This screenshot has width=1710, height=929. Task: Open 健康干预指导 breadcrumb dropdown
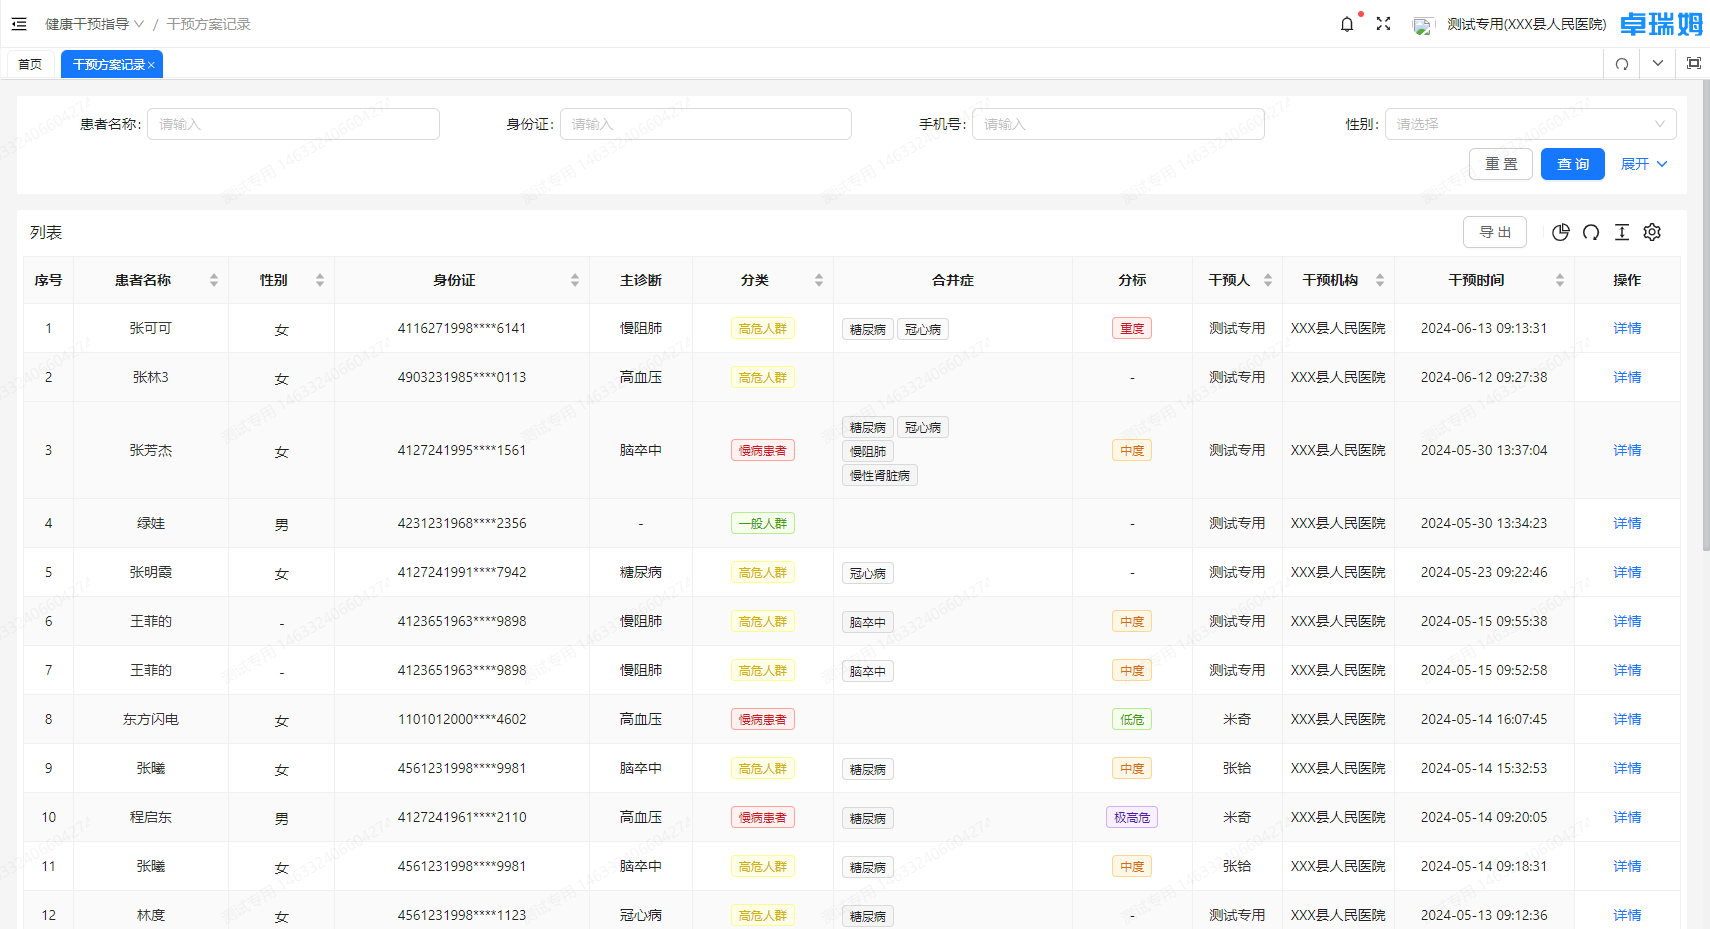95,24
